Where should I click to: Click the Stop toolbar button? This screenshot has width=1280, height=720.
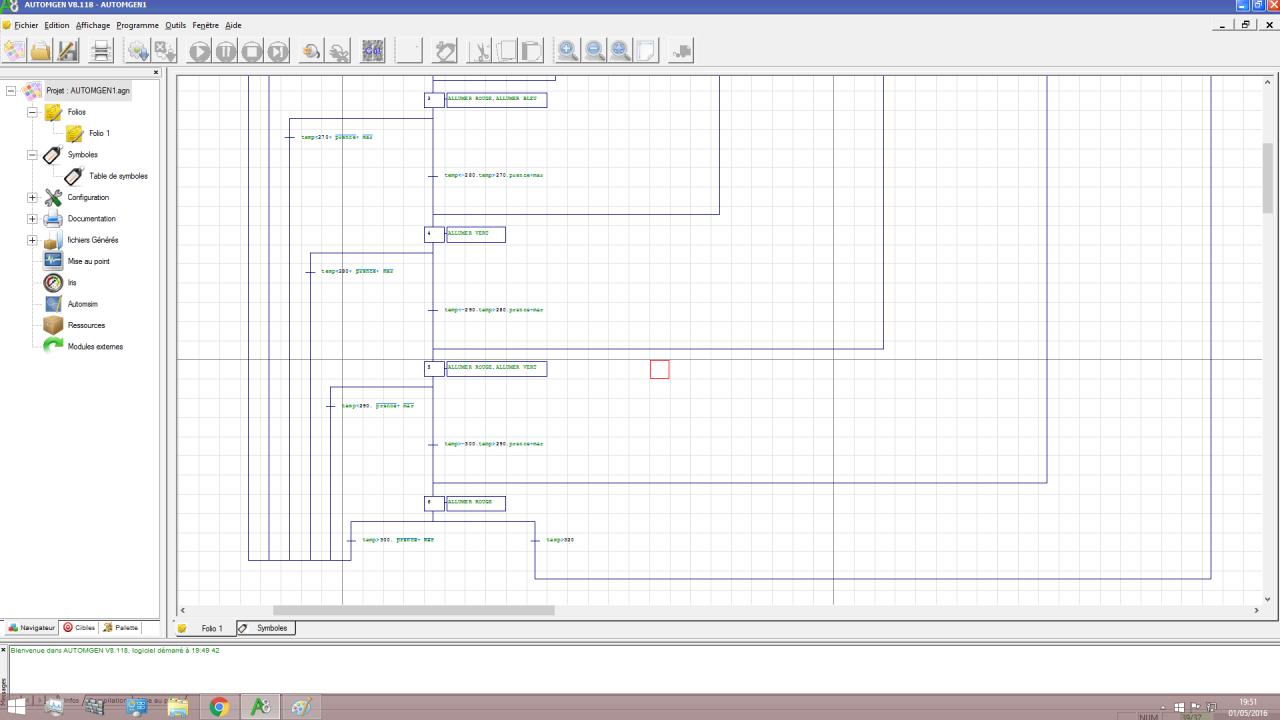click(252, 51)
